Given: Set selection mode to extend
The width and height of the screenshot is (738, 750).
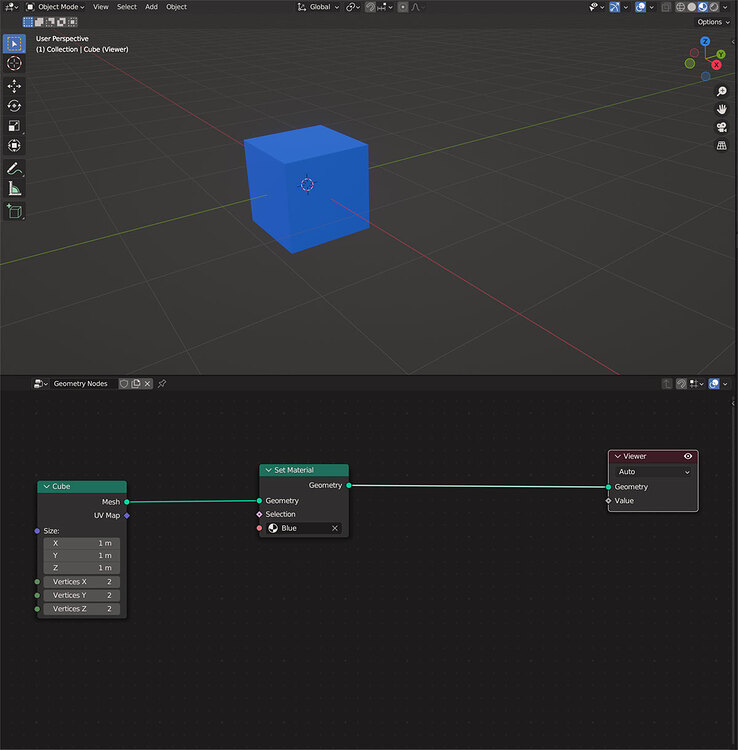Looking at the screenshot, I should click(39, 22).
